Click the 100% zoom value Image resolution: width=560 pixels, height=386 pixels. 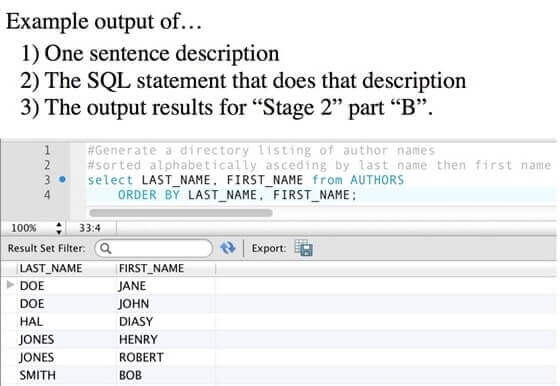pos(24,228)
